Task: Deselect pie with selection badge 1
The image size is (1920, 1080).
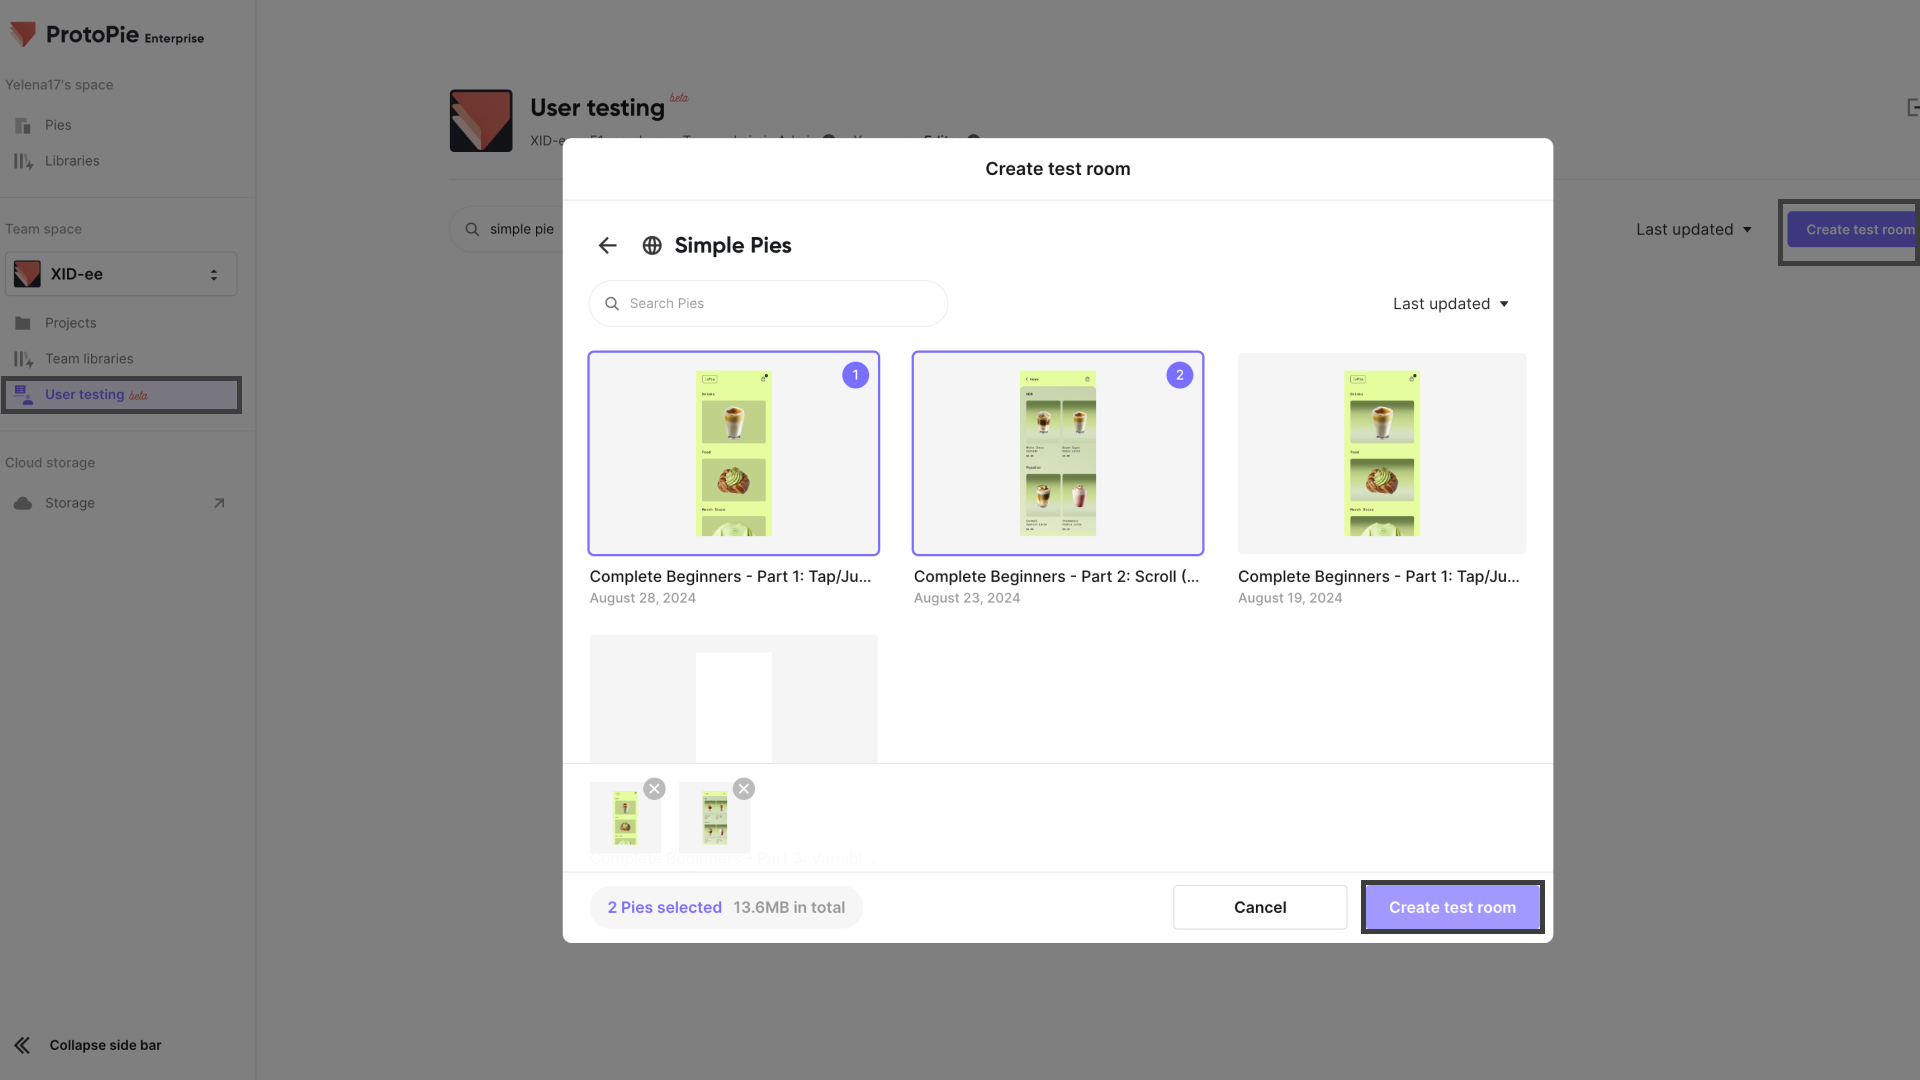Action: (734, 453)
